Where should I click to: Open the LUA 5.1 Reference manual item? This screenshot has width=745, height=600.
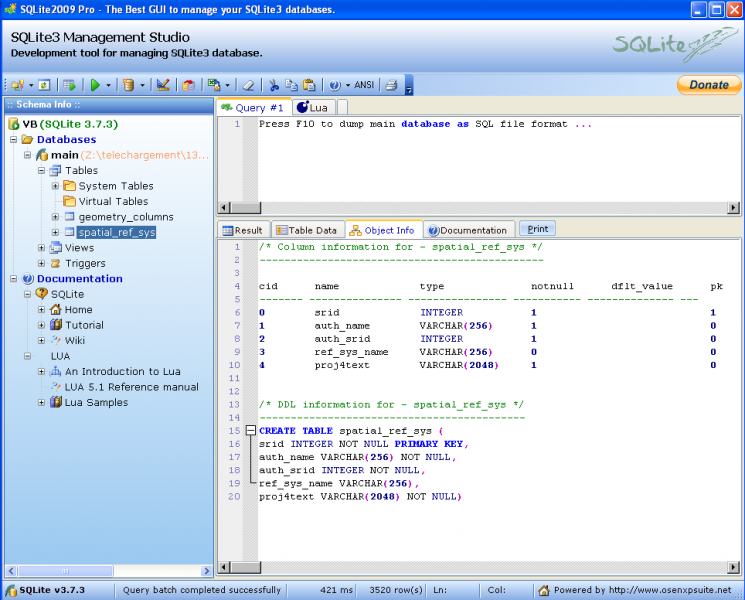(132, 387)
